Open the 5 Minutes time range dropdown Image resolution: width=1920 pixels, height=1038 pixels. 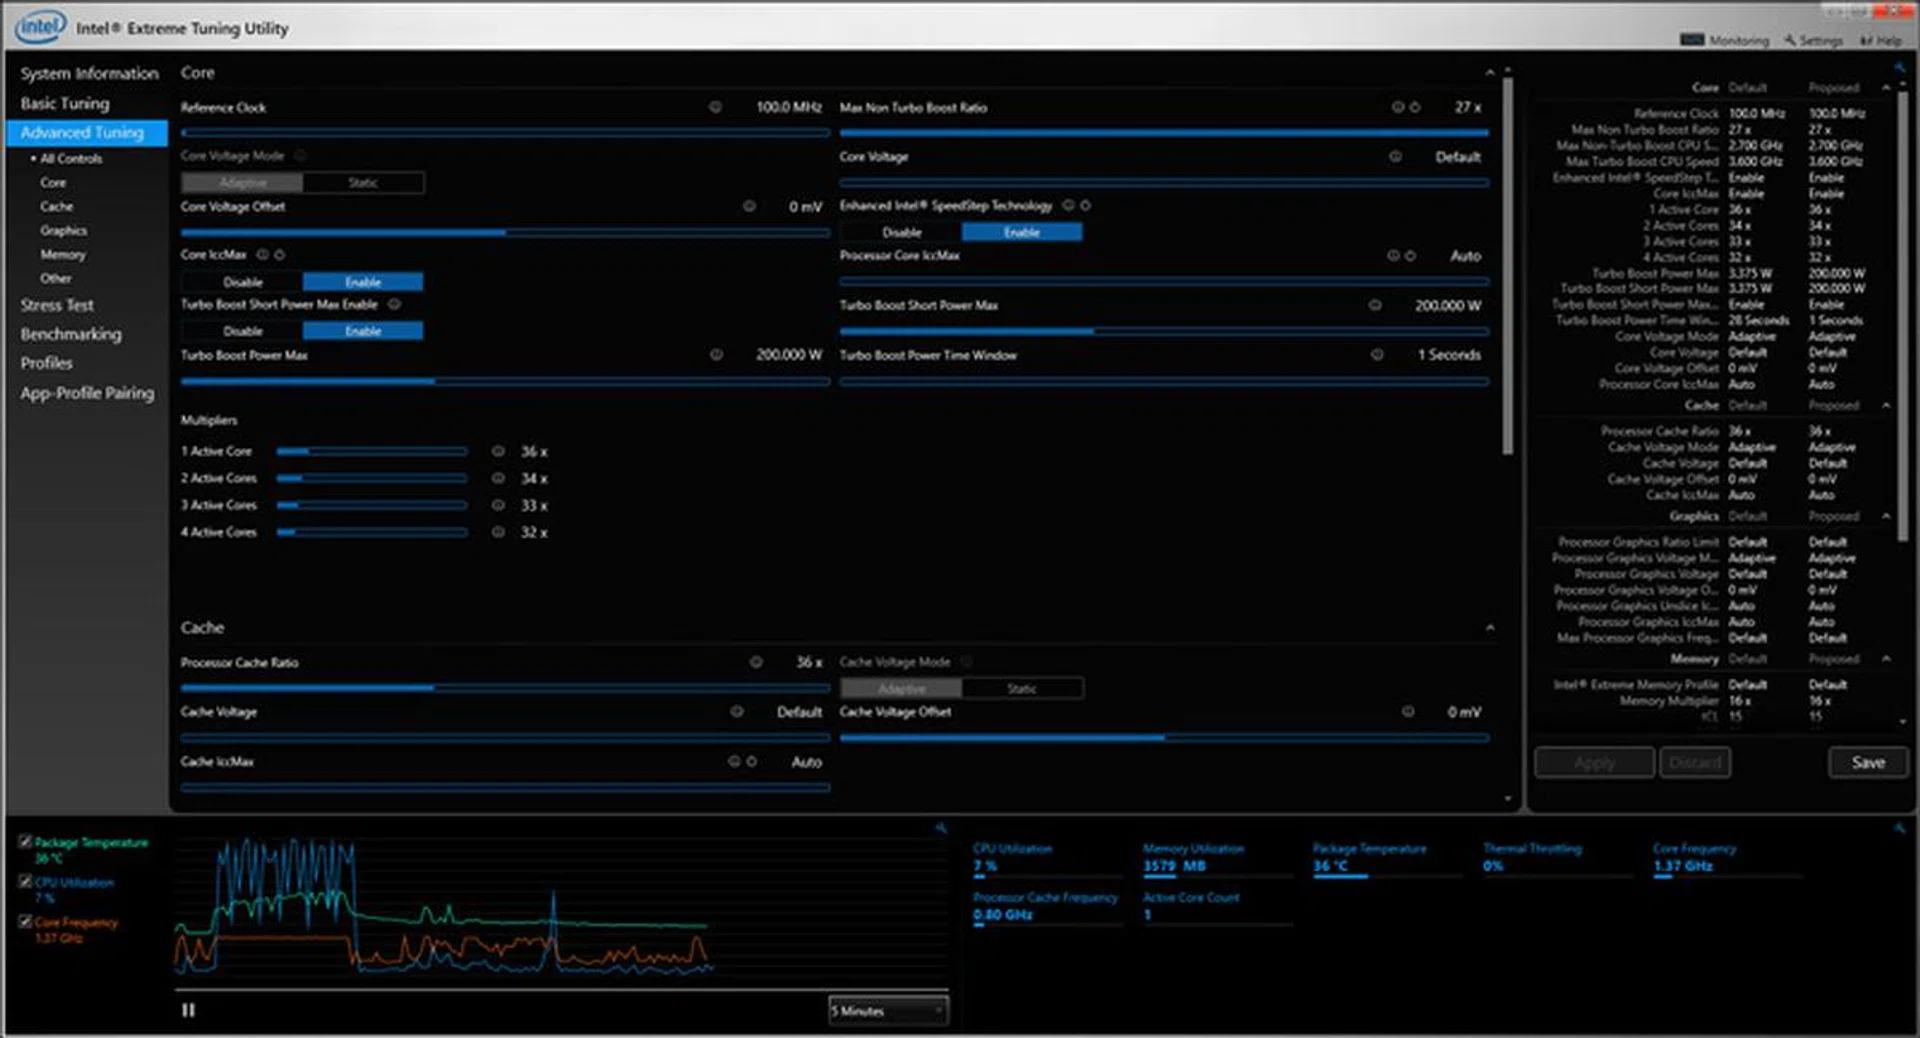887,1011
